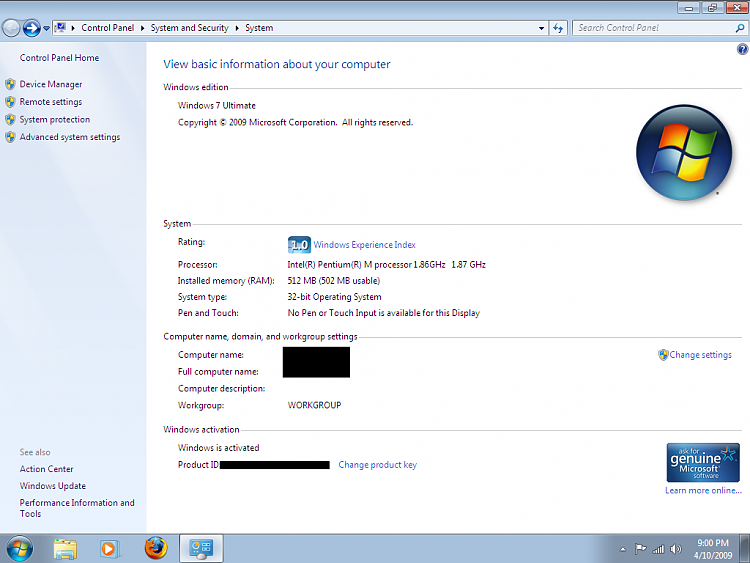Screen dimensions: 750x563
Task: Click the 512 MB (502 MB usable) text
Action: pyautogui.click(x=333, y=281)
